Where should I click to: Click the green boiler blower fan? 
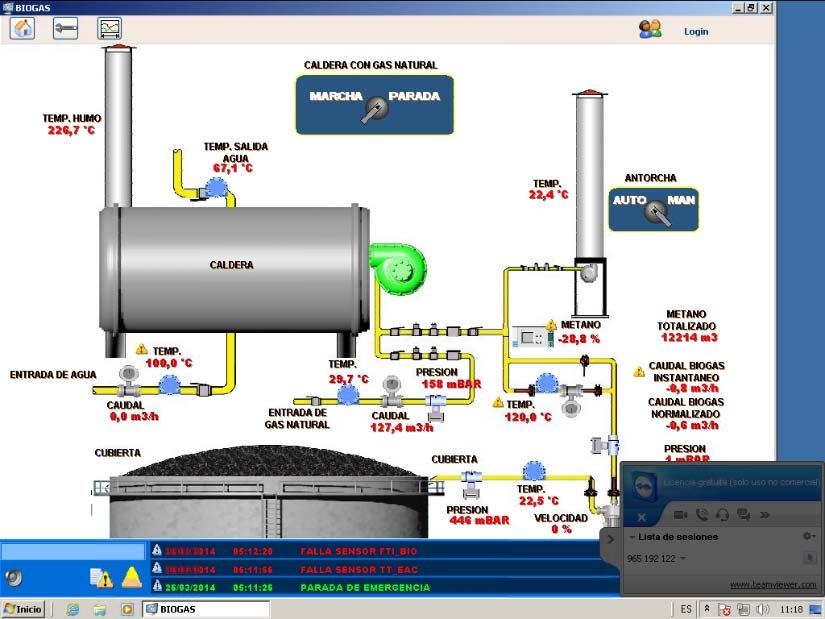399,268
